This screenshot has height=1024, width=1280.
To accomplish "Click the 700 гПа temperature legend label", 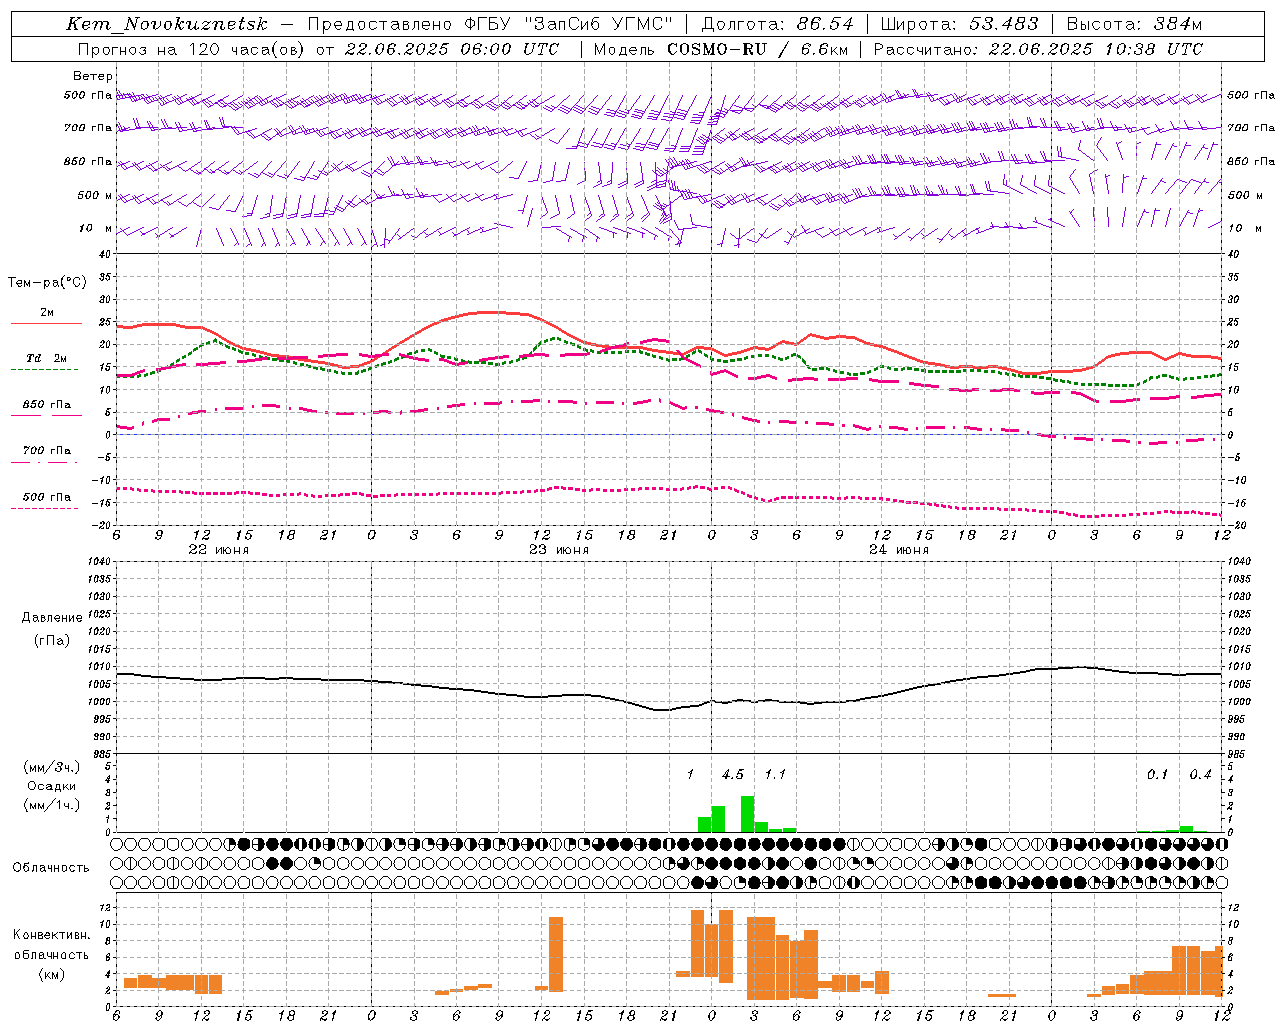I will pos(47,451).
